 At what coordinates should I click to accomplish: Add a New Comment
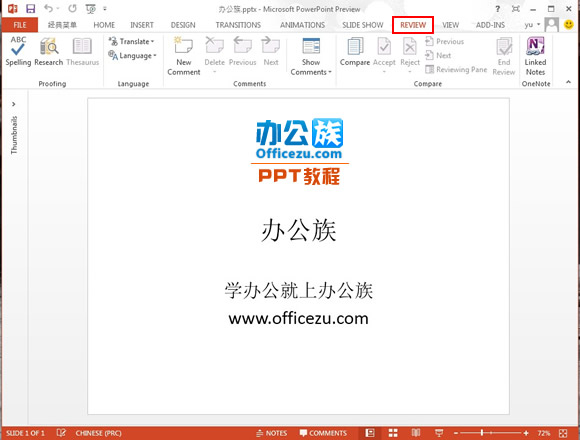183,55
